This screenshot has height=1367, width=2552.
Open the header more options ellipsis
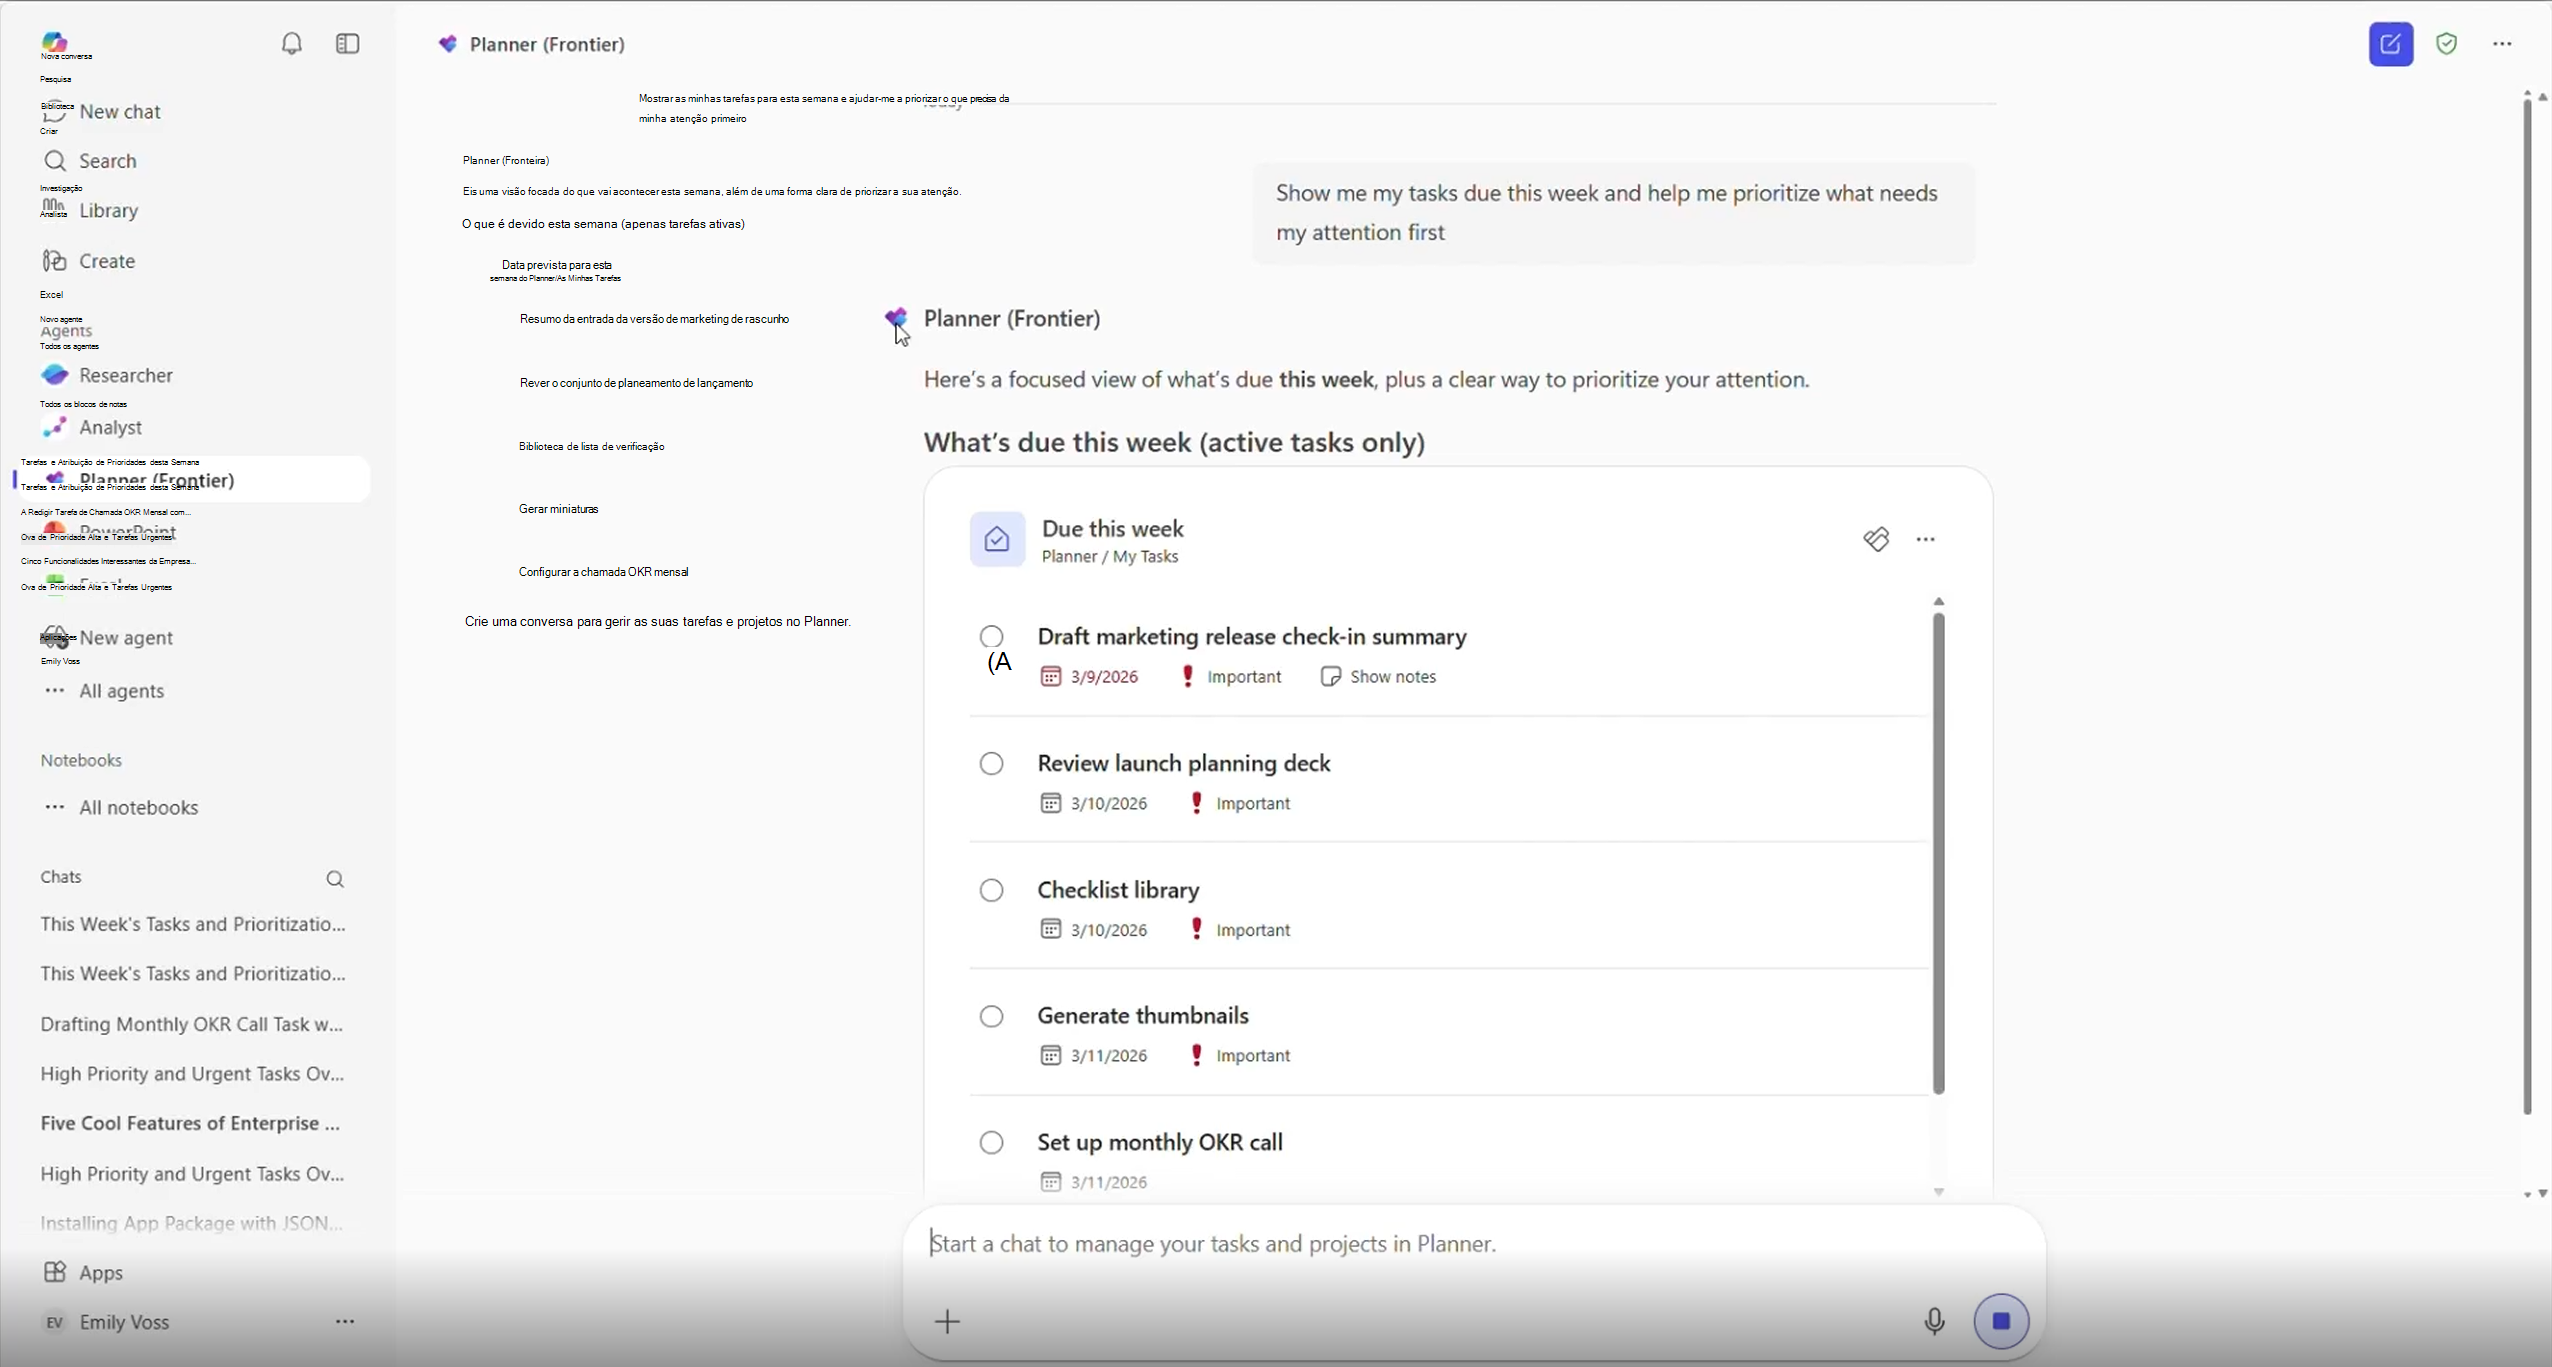(x=2503, y=44)
